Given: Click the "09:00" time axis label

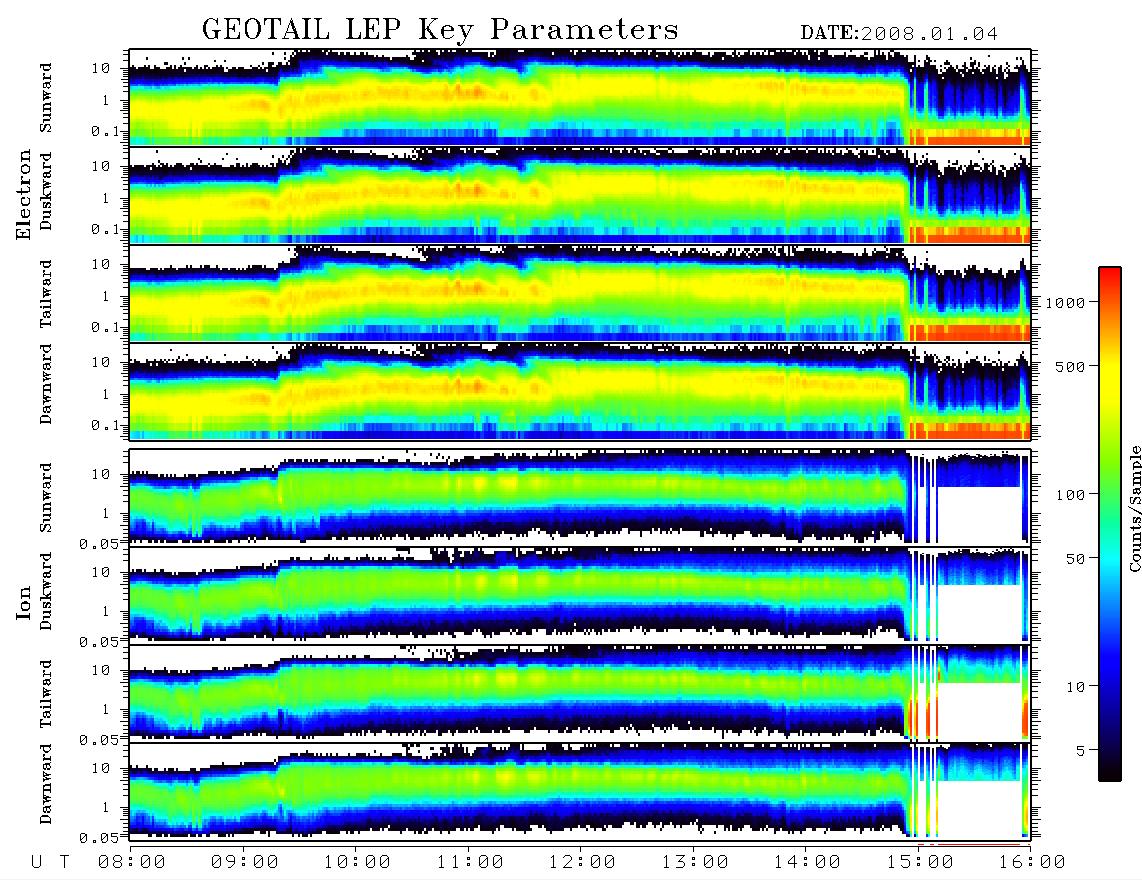Looking at the screenshot, I should (245, 863).
